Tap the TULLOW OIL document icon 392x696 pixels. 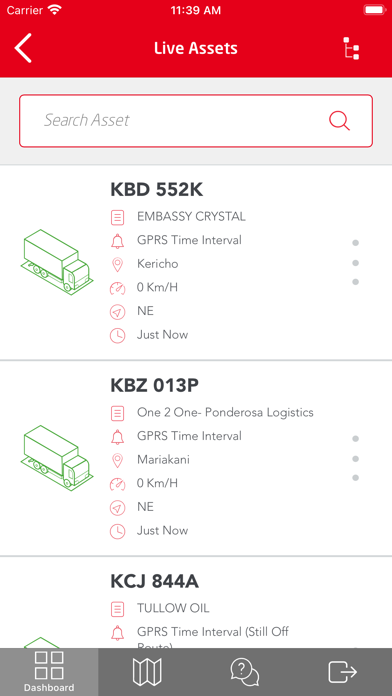point(117,608)
